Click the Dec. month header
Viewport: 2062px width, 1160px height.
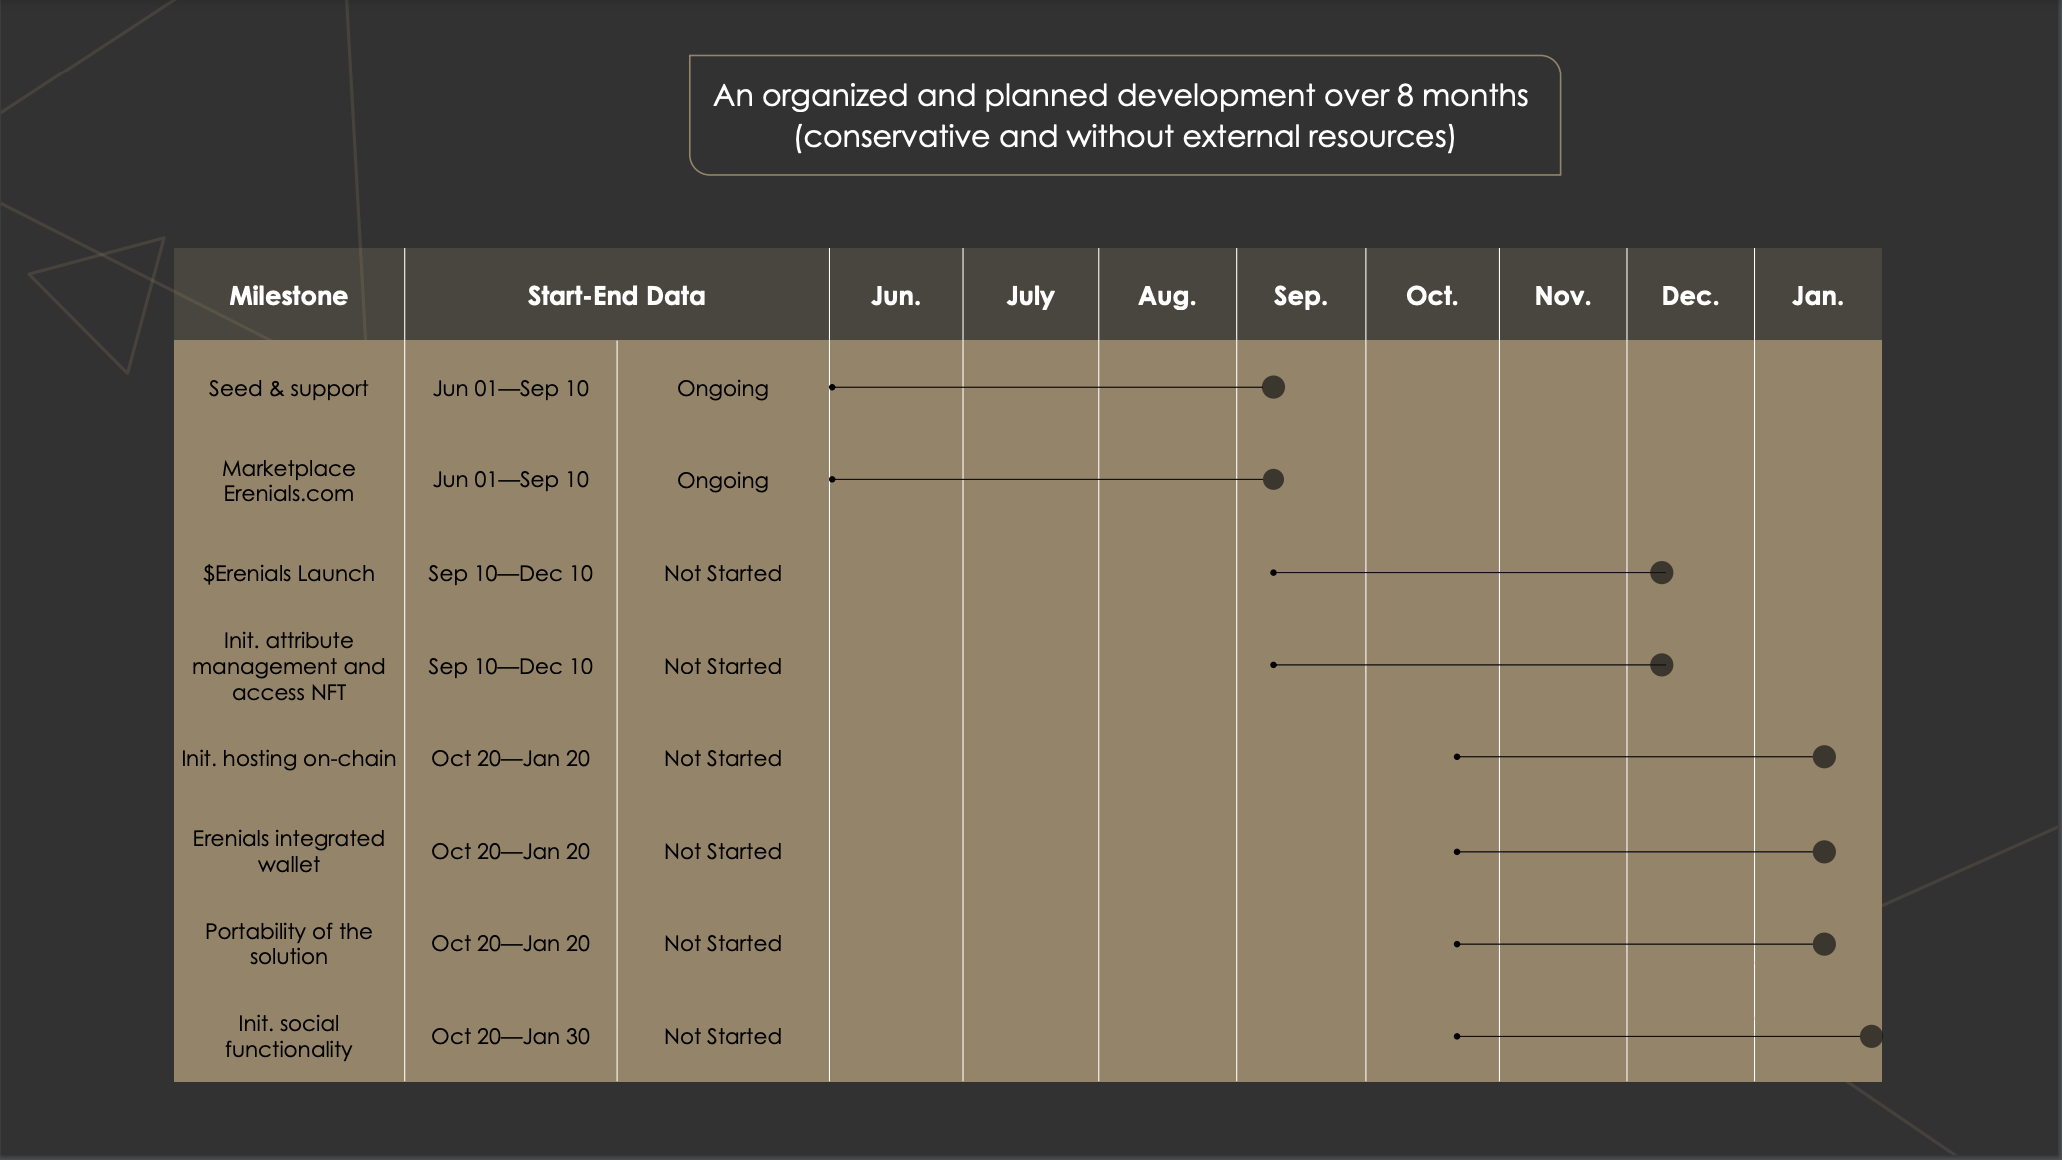pyautogui.click(x=1690, y=296)
